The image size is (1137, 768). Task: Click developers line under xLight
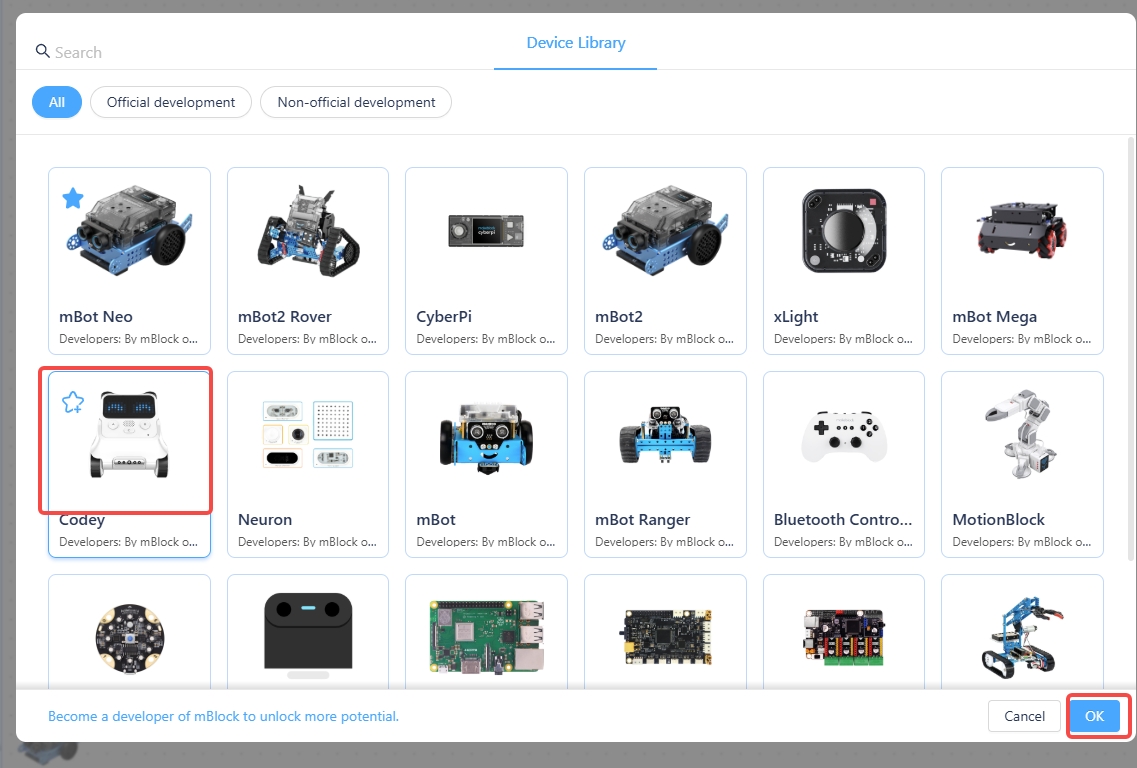point(843,339)
